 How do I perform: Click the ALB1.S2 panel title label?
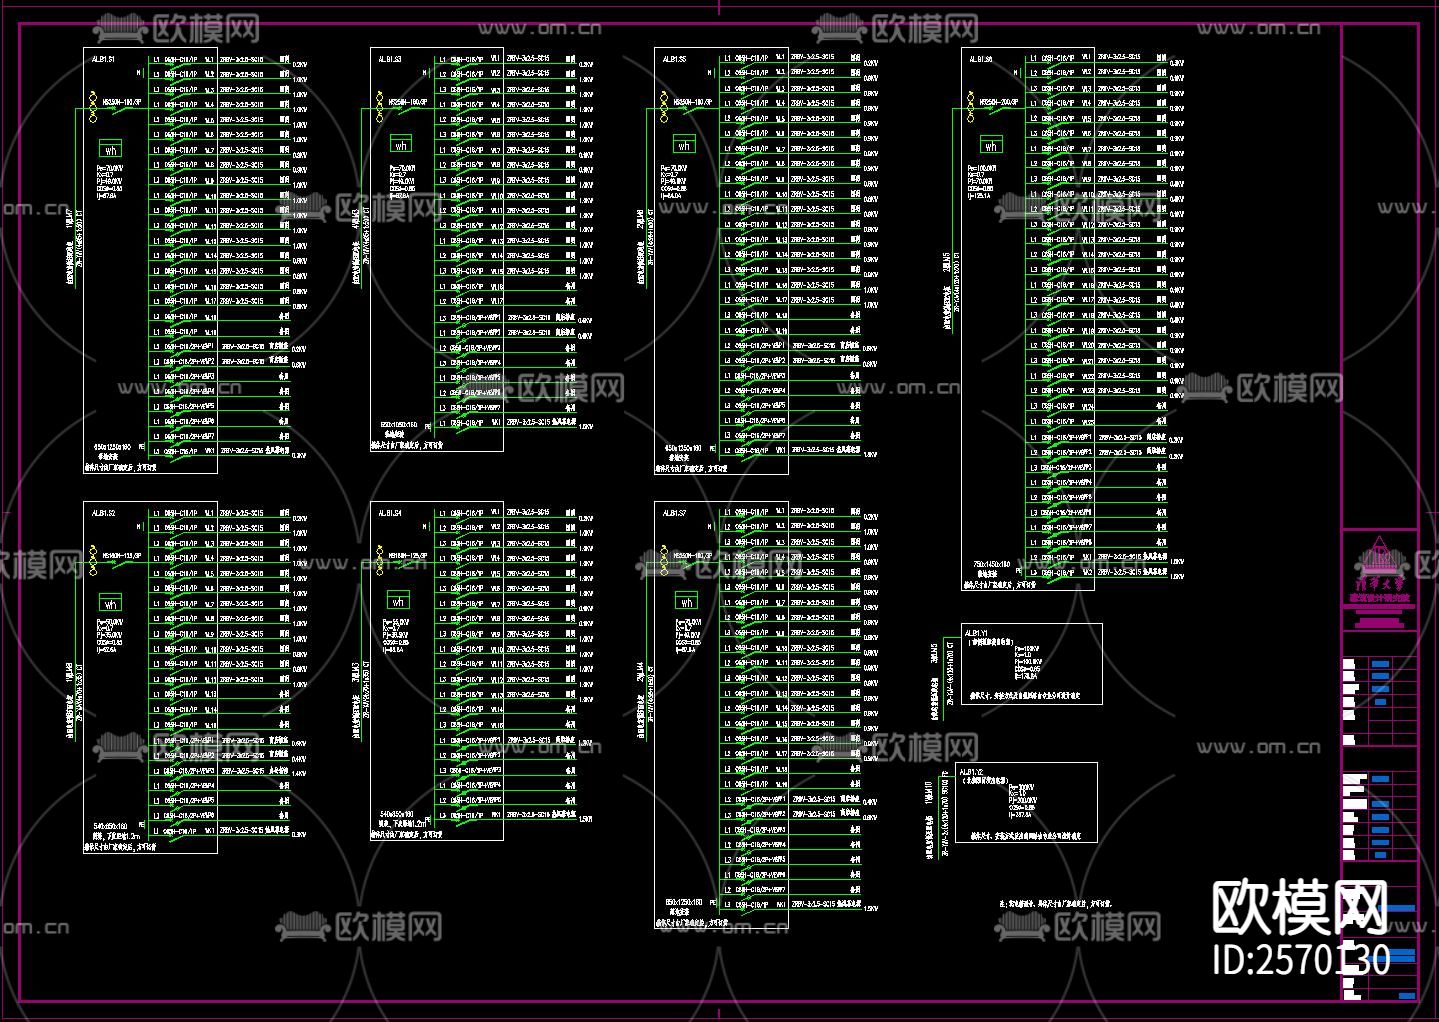pos(103,513)
